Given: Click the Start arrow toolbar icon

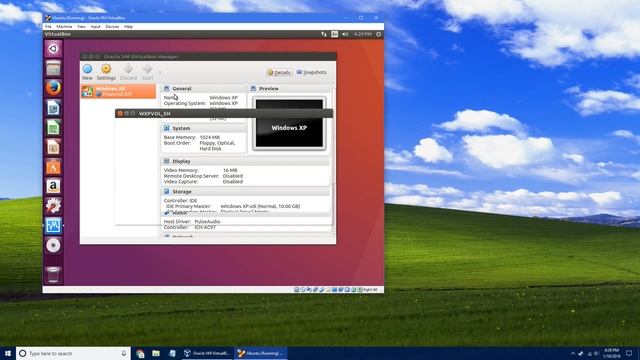Looking at the screenshot, I should (x=147, y=69).
